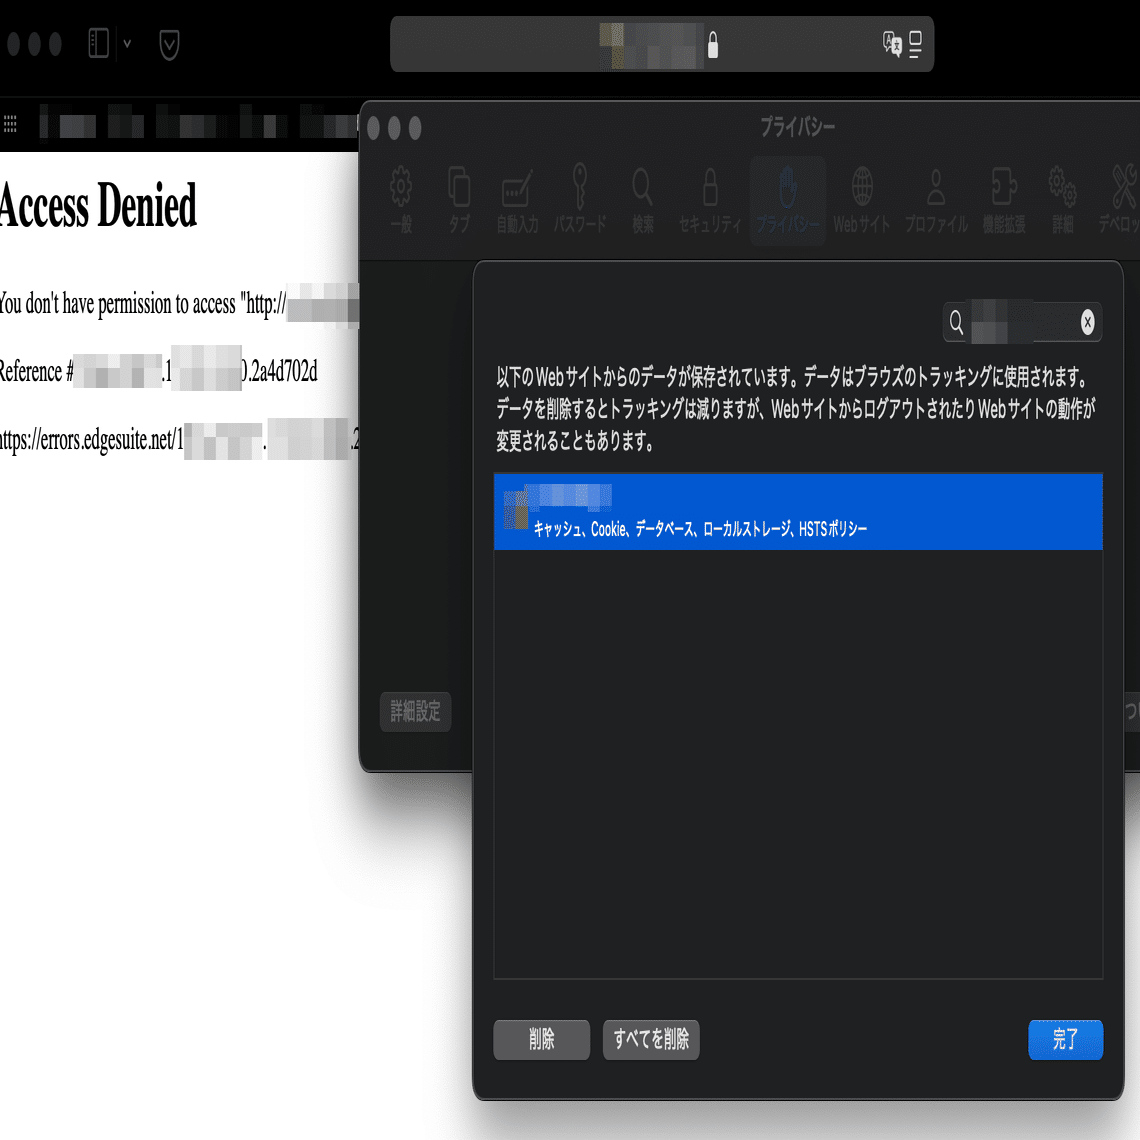Image resolution: width=1140 pixels, height=1140 pixels.
Task: Open the Extensions (機能拡張) puzzle tab
Action: [x=1004, y=200]
